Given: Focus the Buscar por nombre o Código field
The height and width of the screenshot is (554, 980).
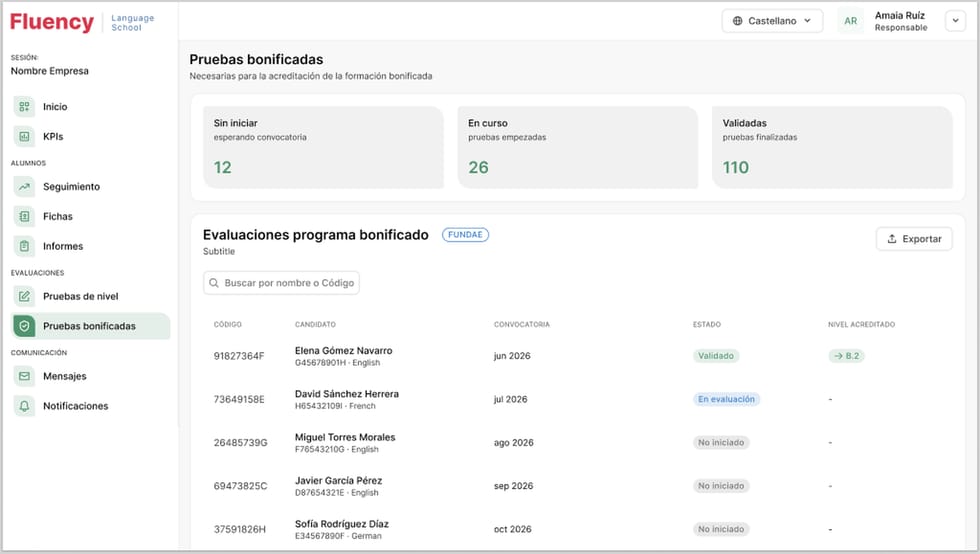Looking at the screenshot, I should tap(281, 283).
